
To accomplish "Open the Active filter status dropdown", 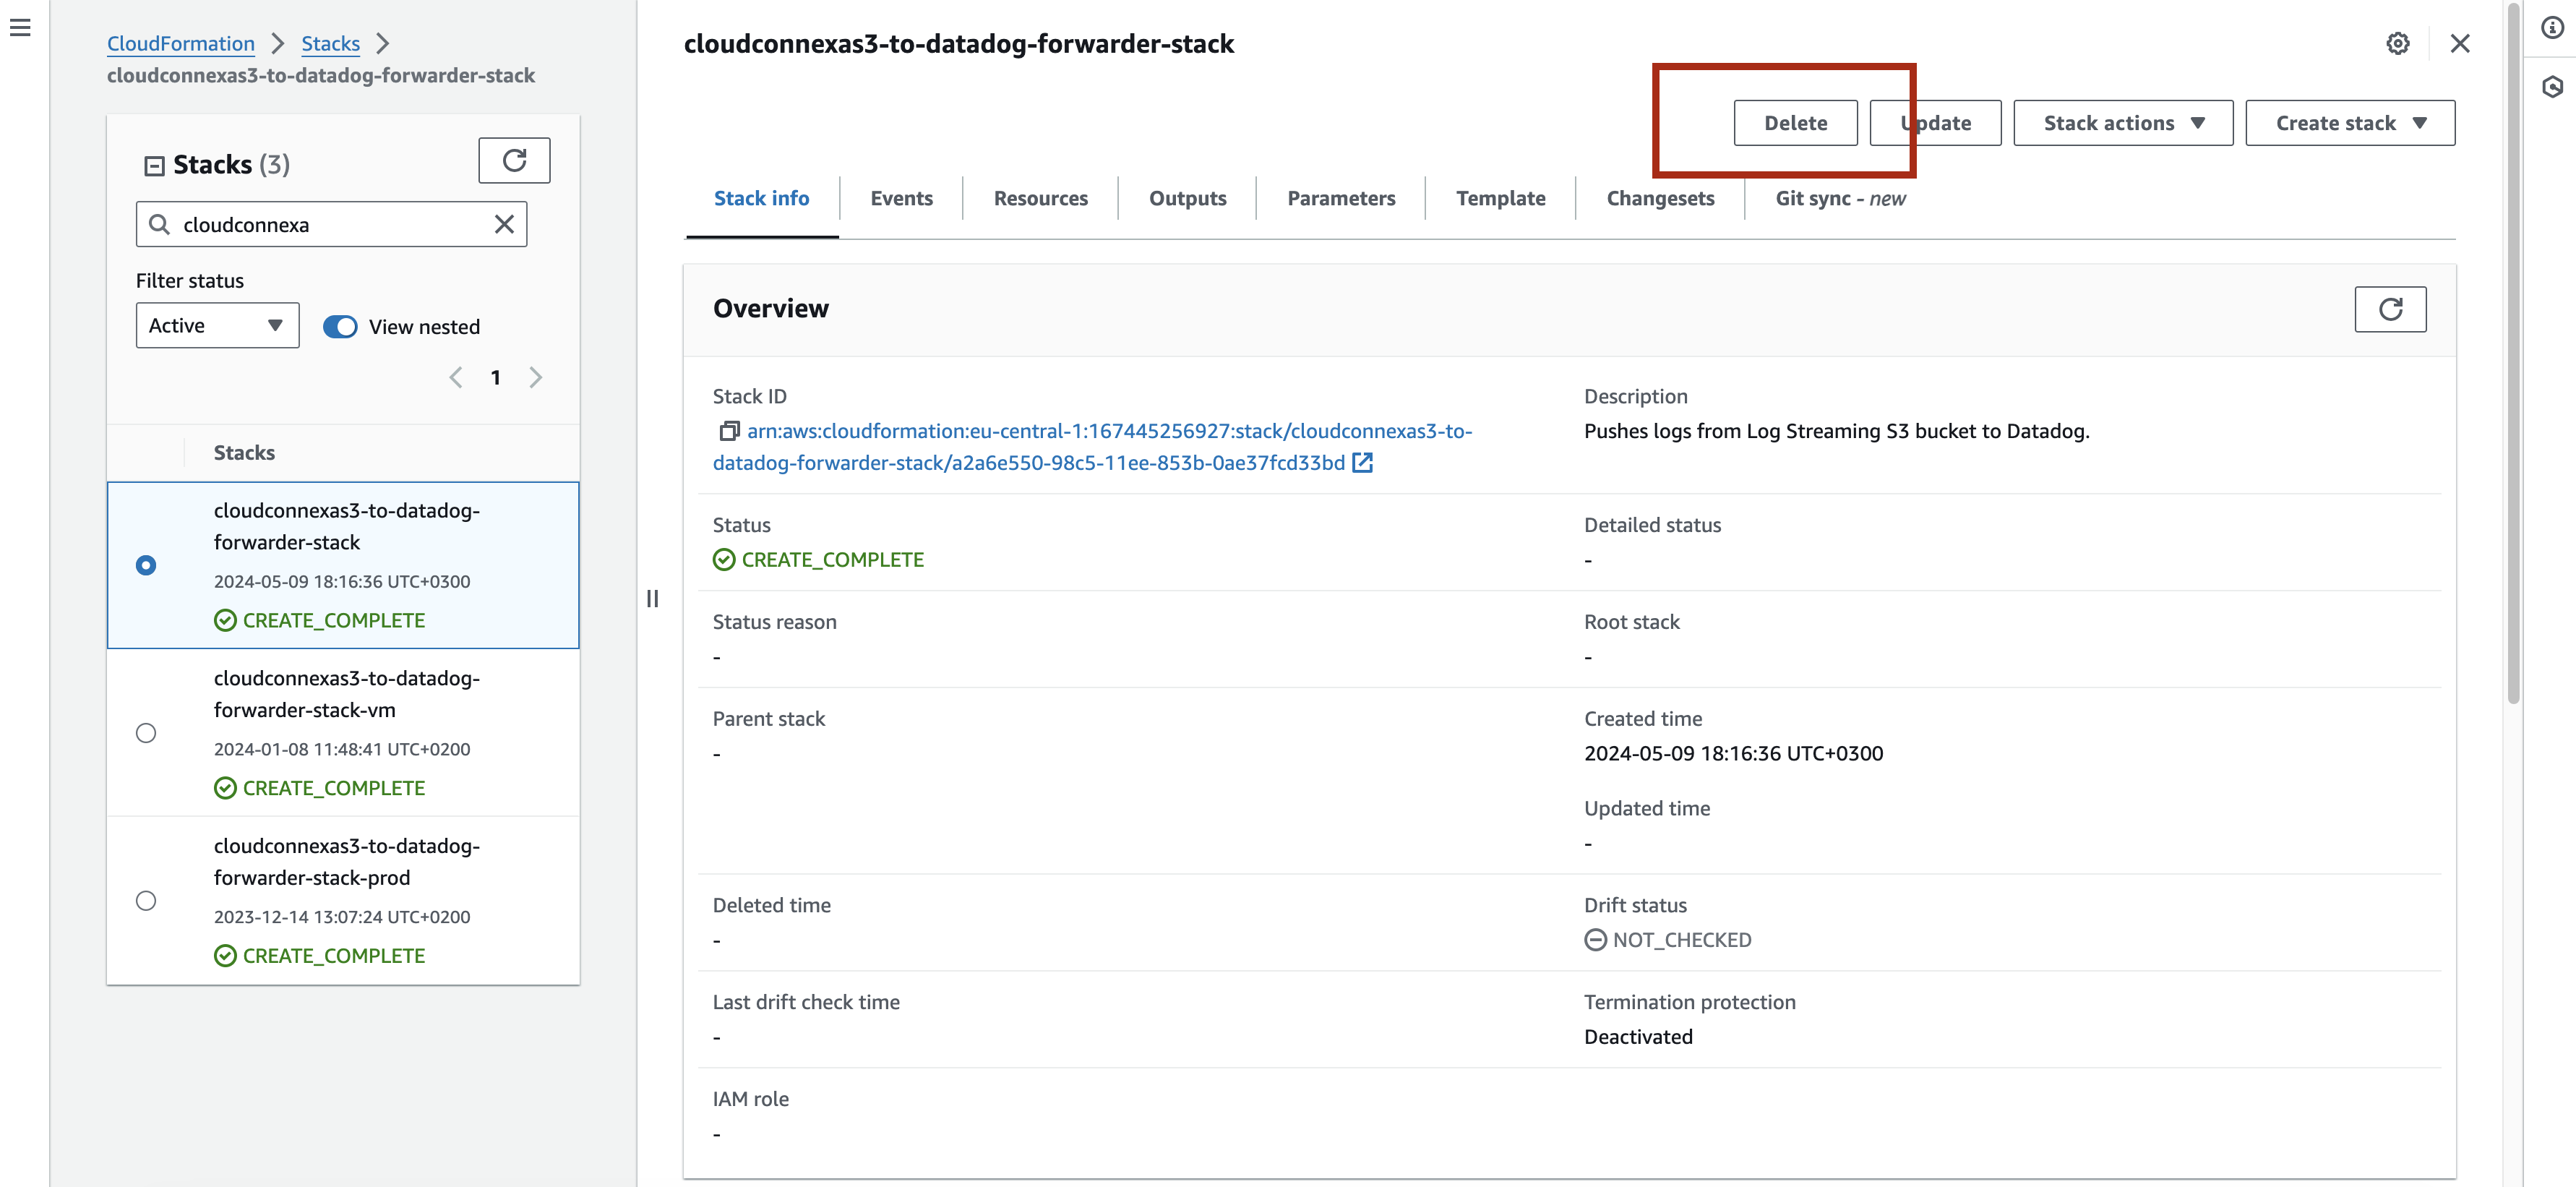I will pyautogui.click(x=217, y=326).
